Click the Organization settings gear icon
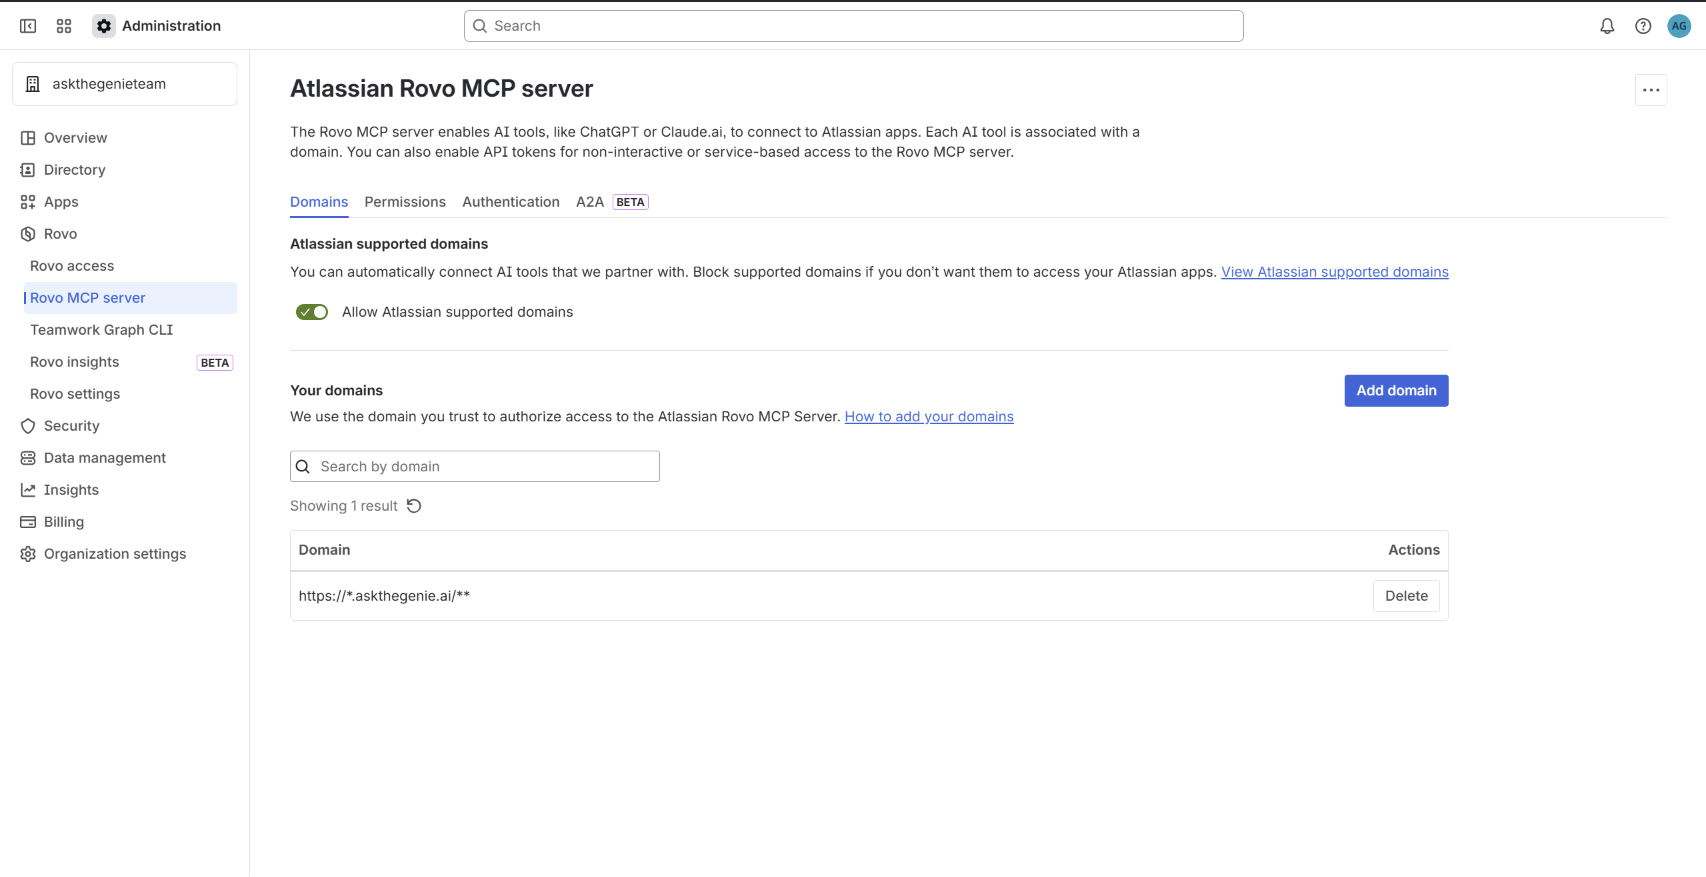This screenshot has height=877, width=1706. coord(28,554)
